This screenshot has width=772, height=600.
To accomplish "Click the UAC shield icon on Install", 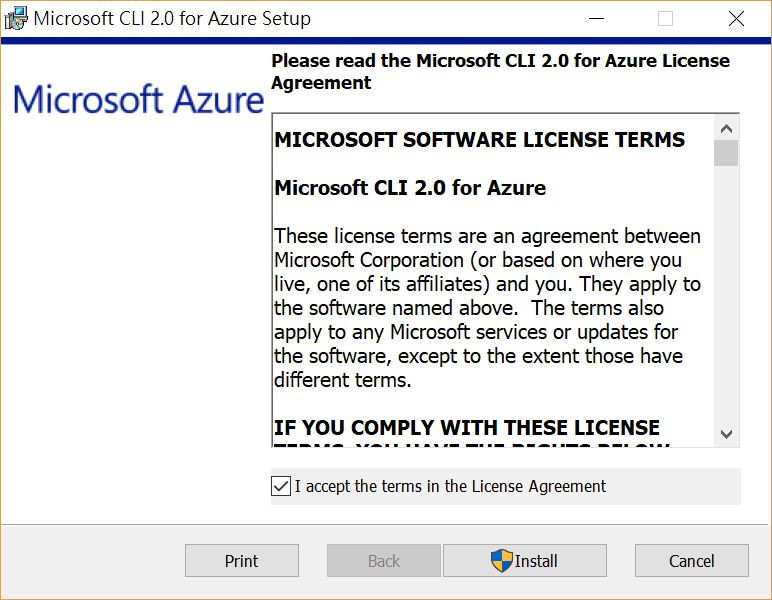I will click(x=502, y=561).
